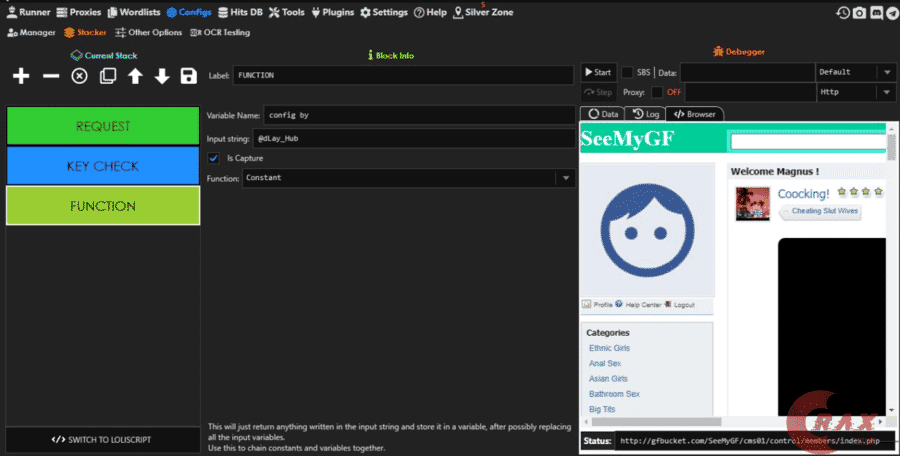Open the Default data type dropdown

(855, 72)
